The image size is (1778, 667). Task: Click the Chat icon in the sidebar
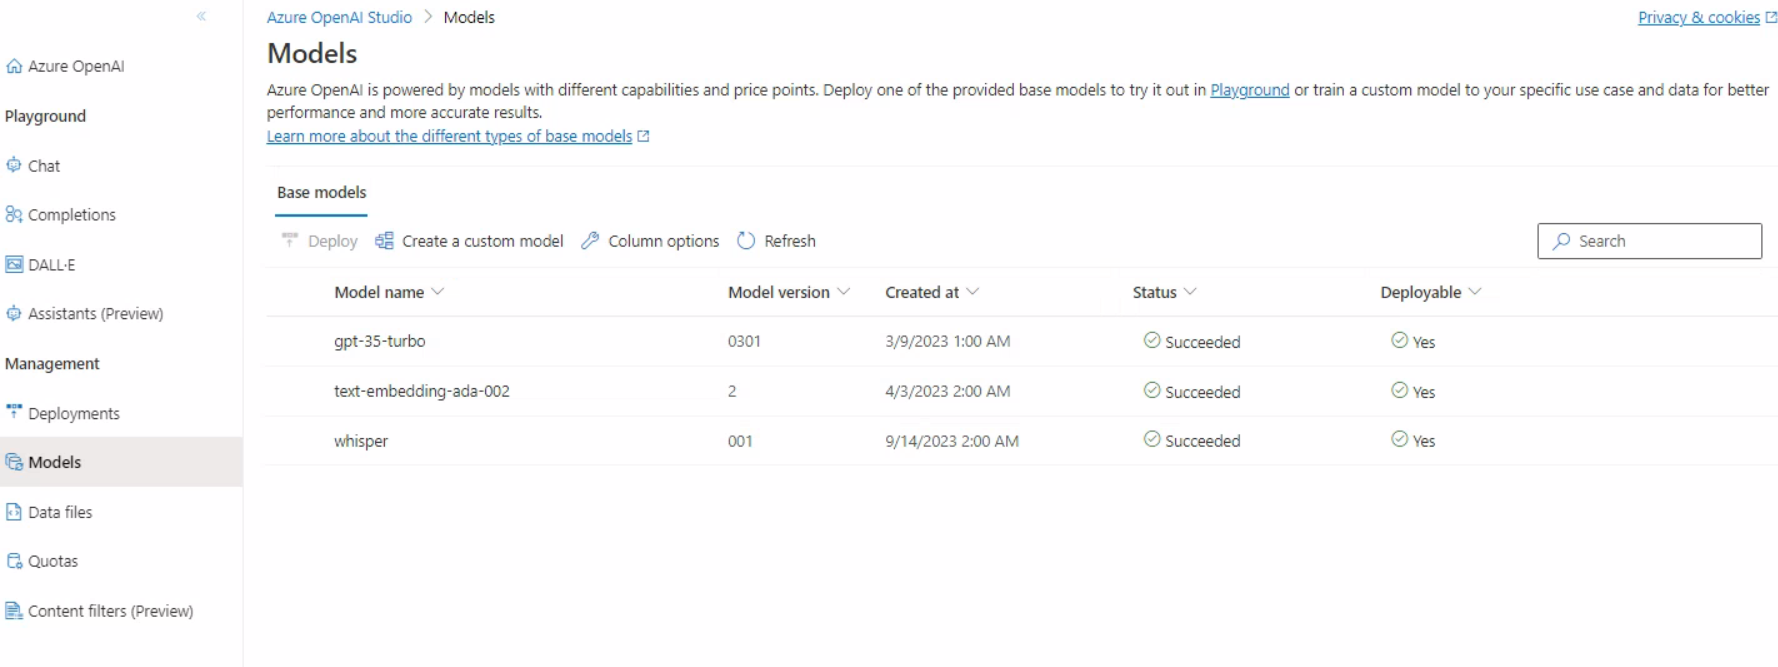14,165
